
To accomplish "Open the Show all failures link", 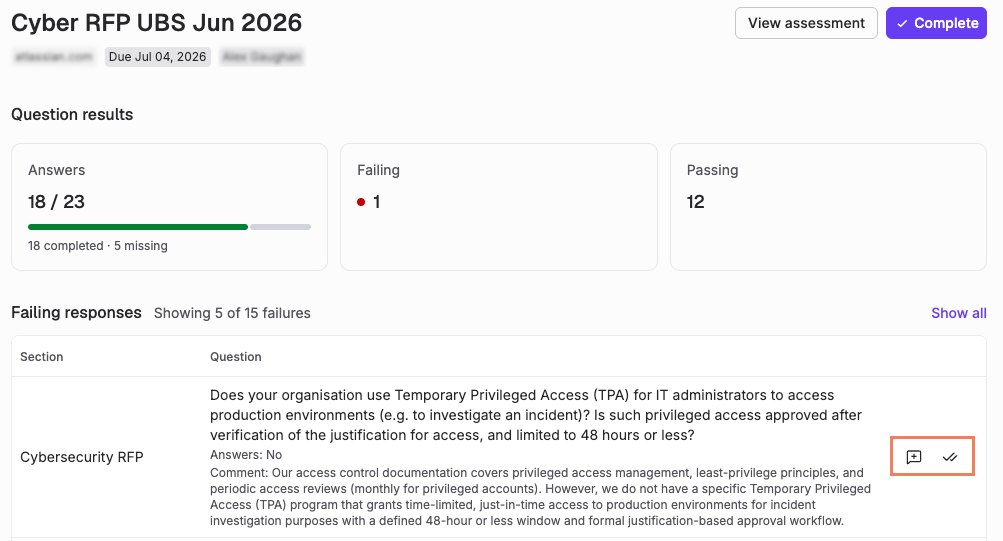I will point(958,313).
